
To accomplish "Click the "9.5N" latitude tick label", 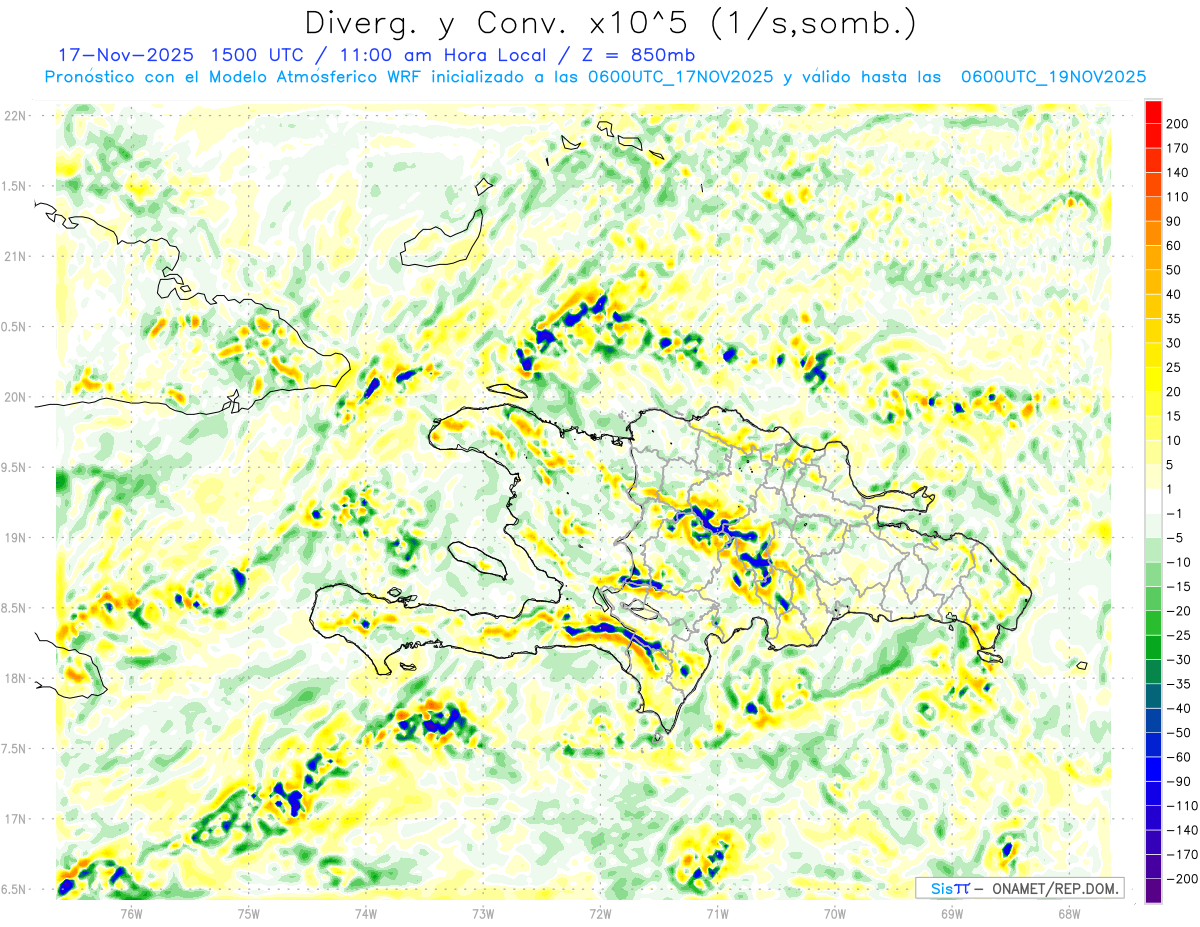I will [15, 467].
